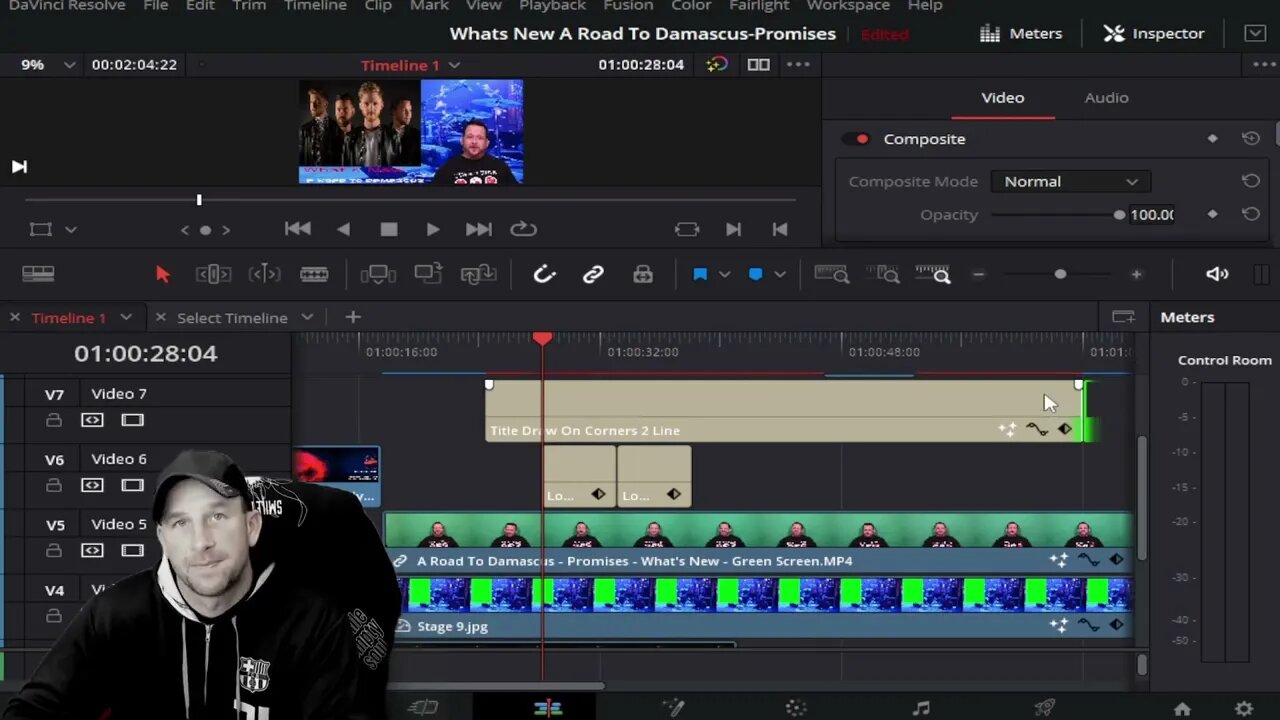Add Opacity keyframe diamond
The width and height of the screenshot is (1280, 720).
1213,214
